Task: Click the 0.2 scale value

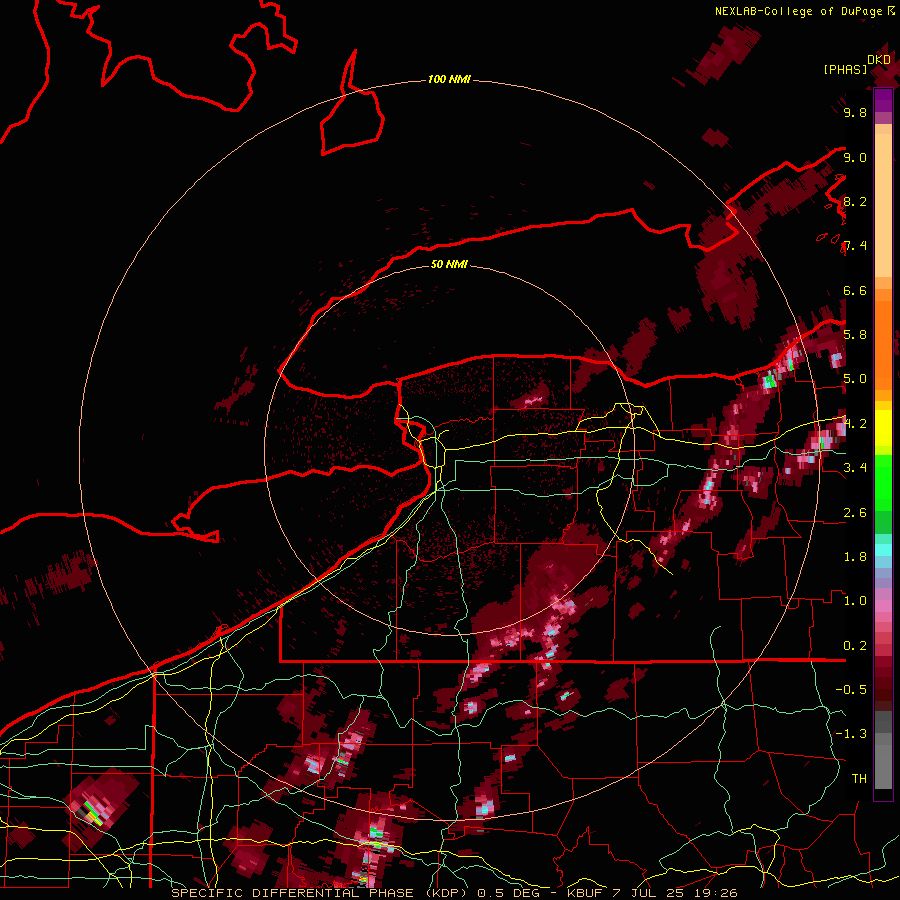Action: (x=855, y=646)
